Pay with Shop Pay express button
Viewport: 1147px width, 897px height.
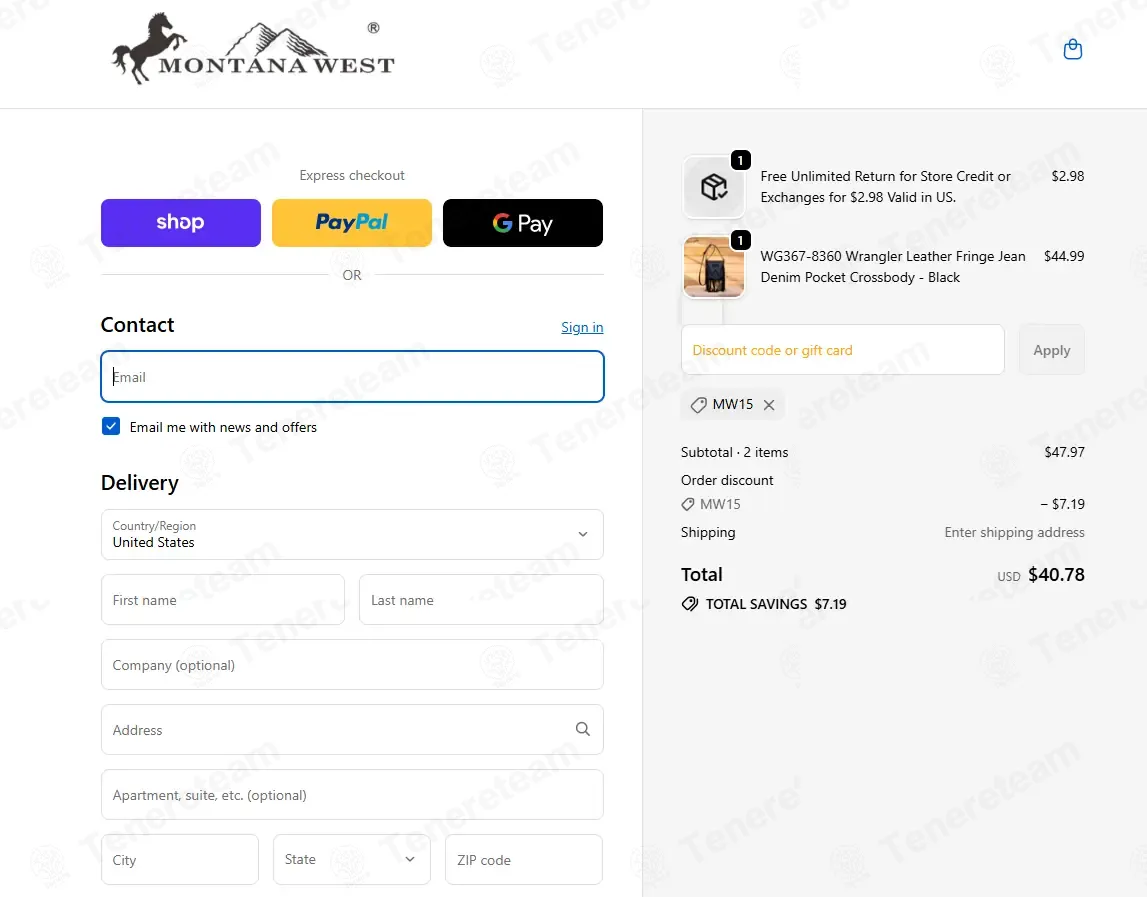pyautogui.click(x=181, y=222)
